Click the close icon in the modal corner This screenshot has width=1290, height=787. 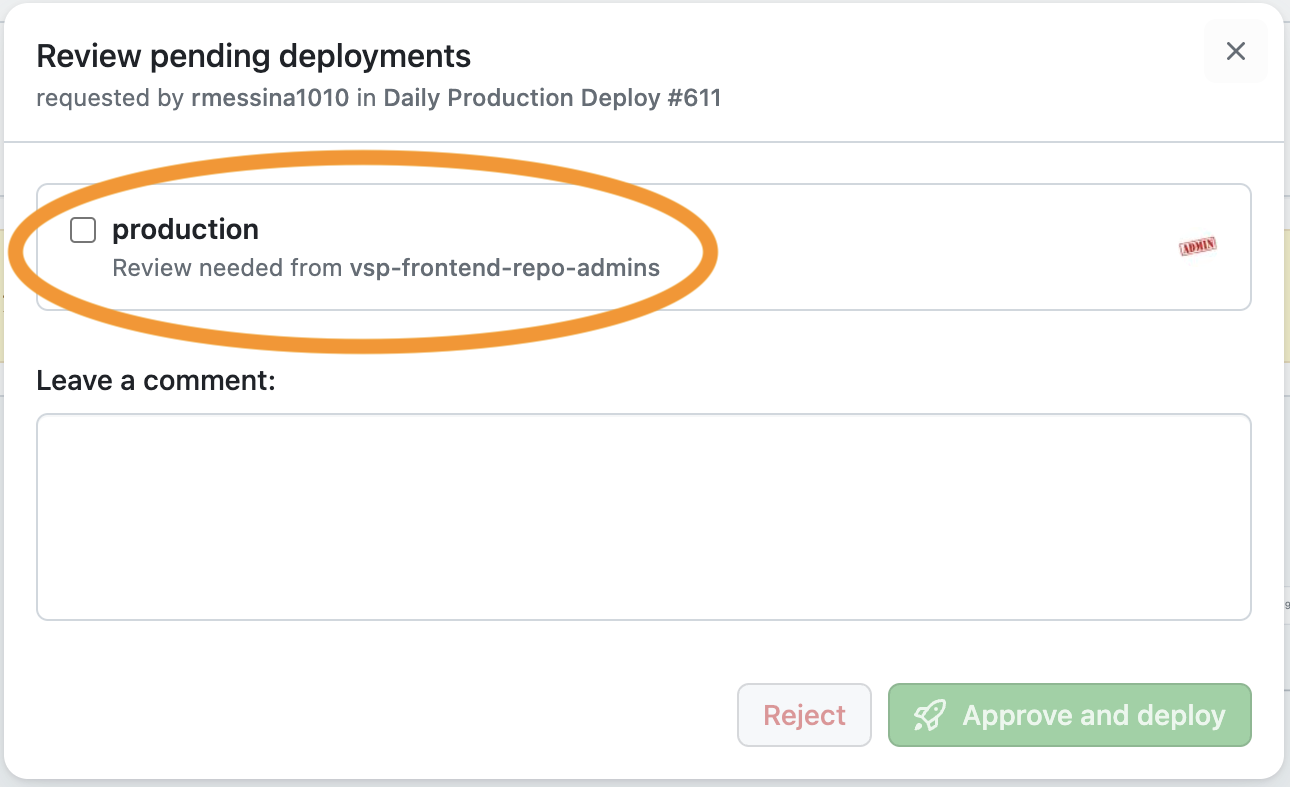click(x=1235, y=51)
